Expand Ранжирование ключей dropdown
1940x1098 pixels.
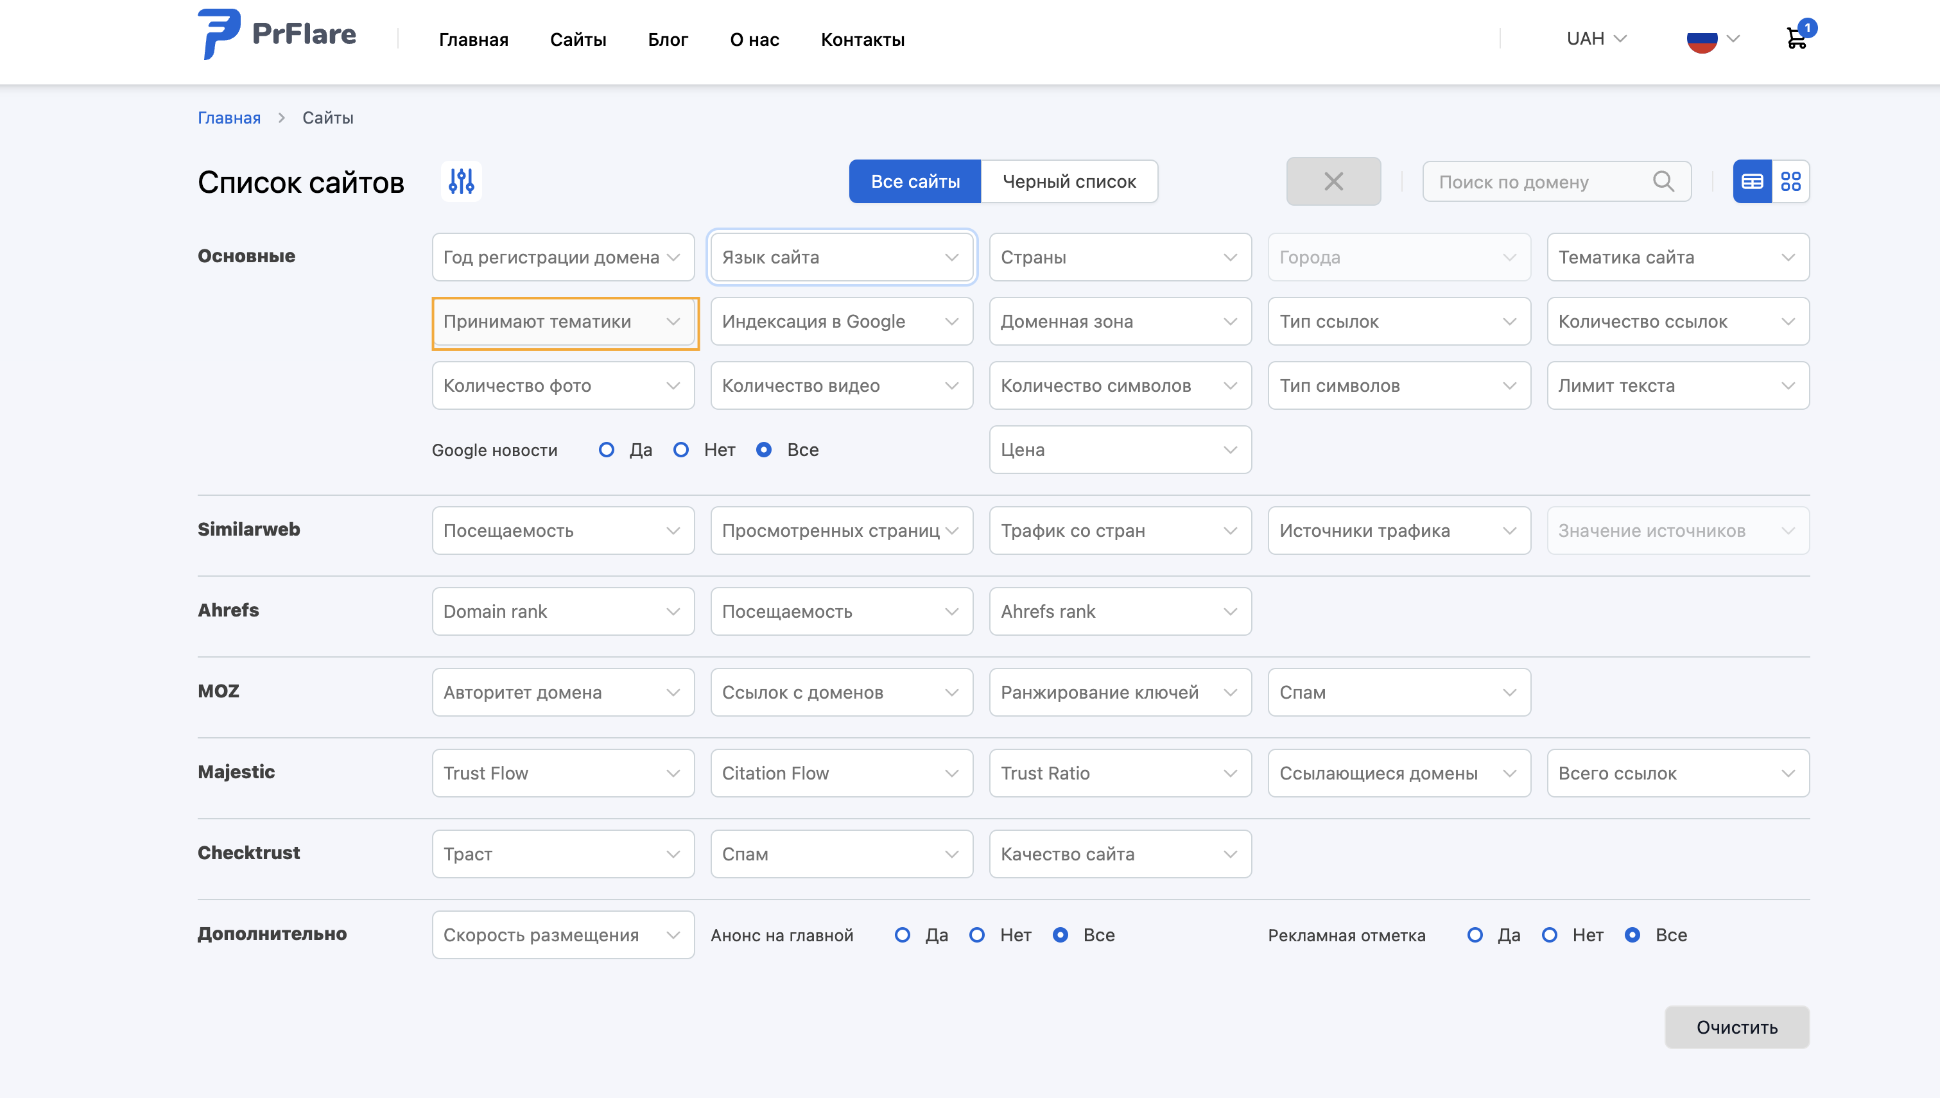[1120, 692]
